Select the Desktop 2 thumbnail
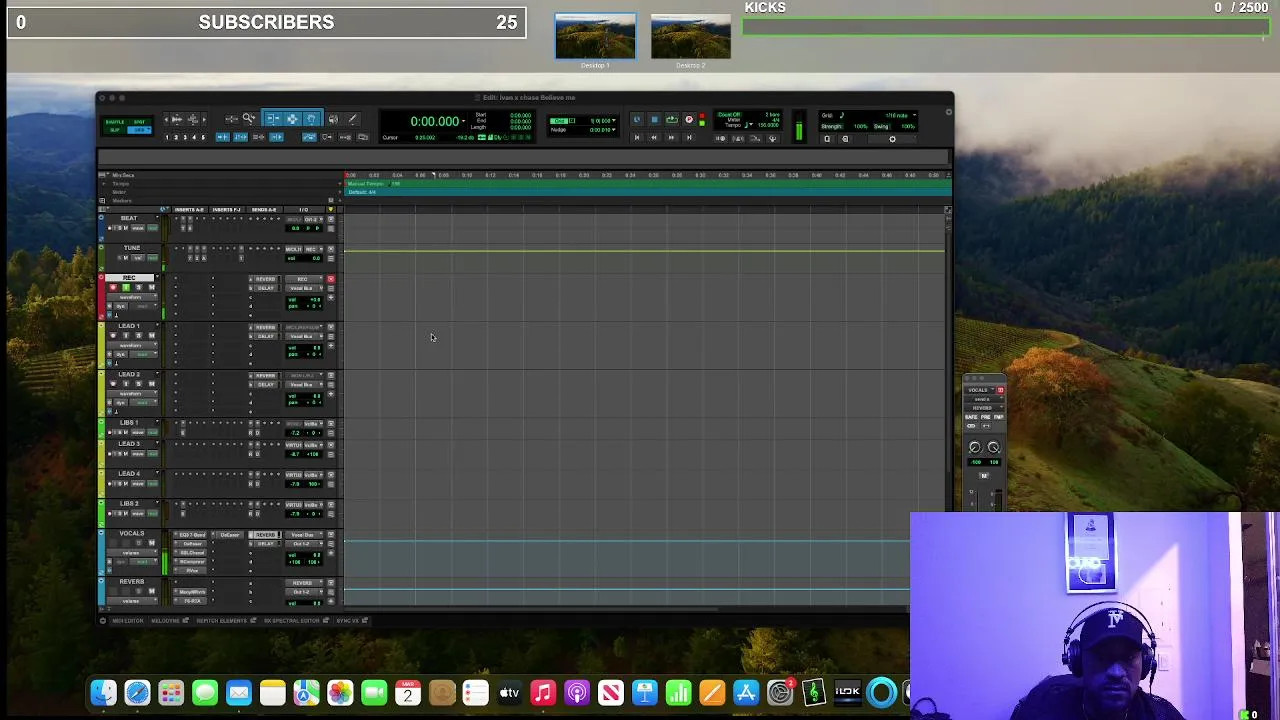This screenshot has width=1280, height=720. pos(691,37)
